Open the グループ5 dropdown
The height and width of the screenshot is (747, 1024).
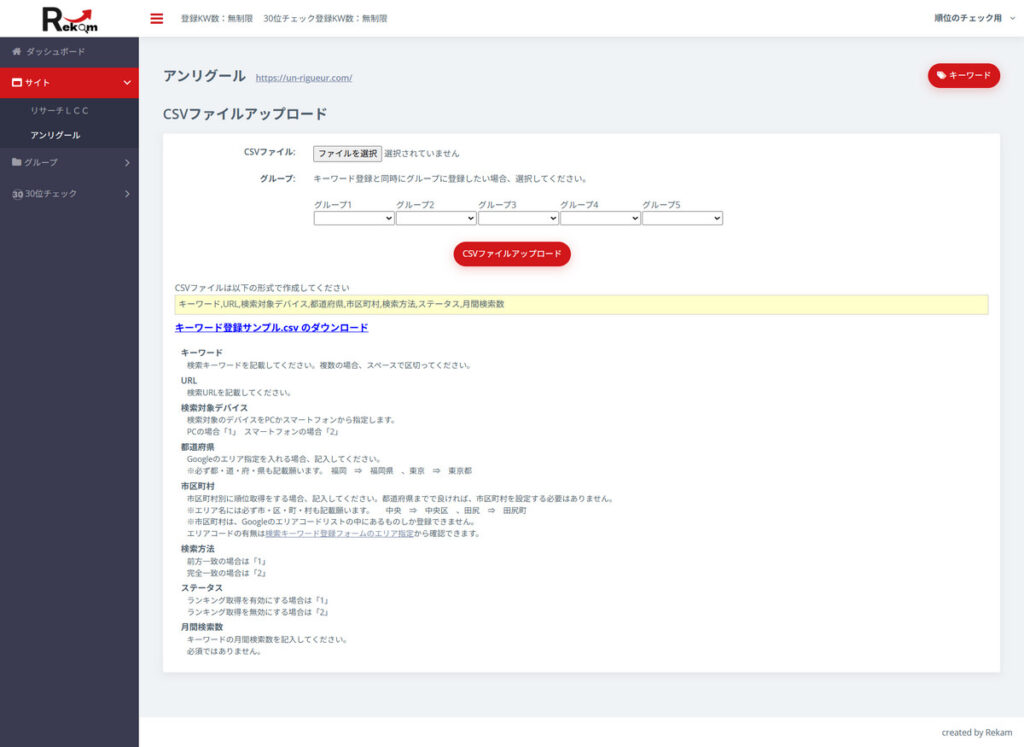click(682, 218)
